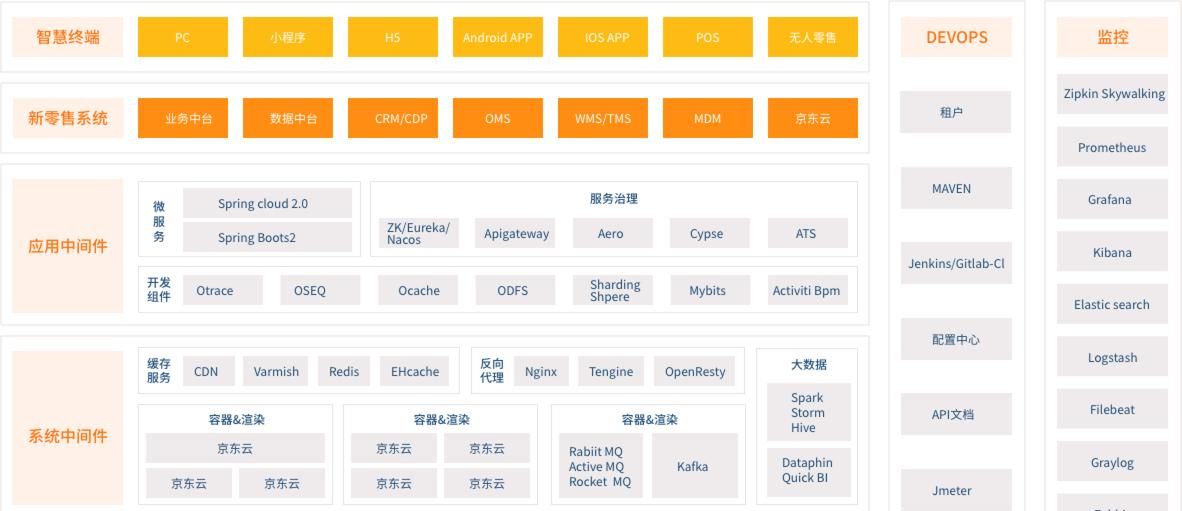Select the WMS/TMS block
The width and height of the screenshot is (1182, 511).
point(602,118)
